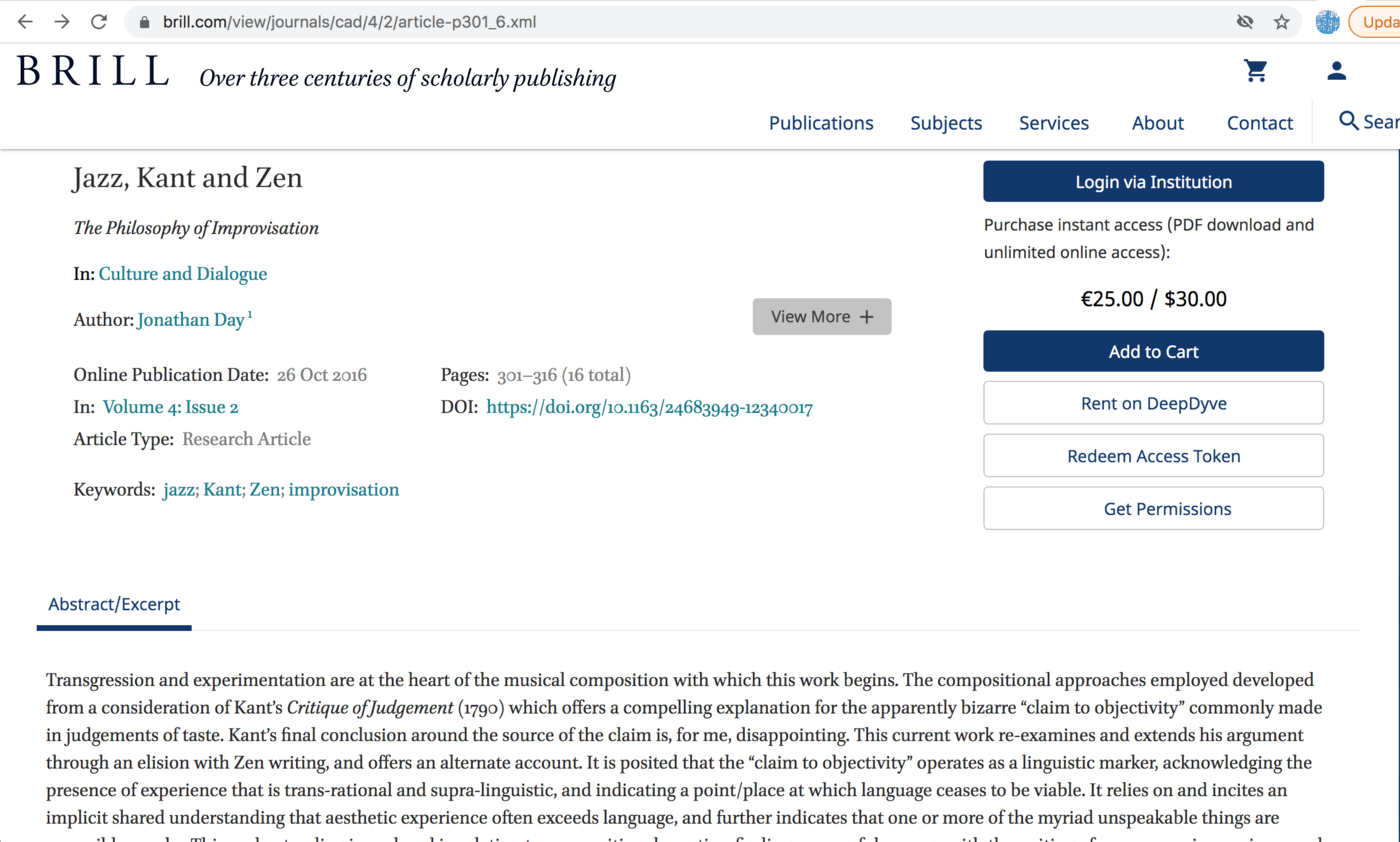This screenshot has width=1400, height=842.
Task: Click the browser forward arrow
Action: click(62, 21)
